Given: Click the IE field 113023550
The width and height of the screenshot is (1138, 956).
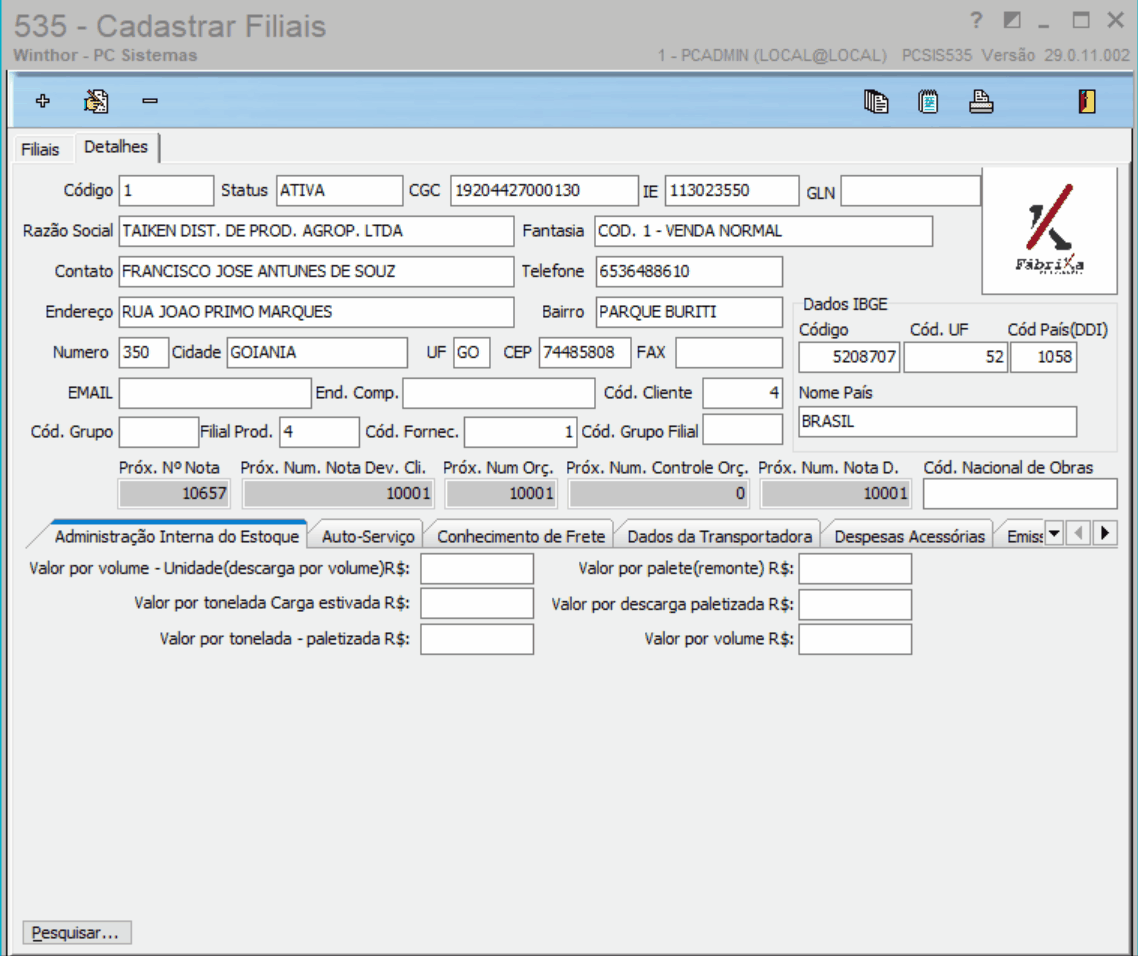Looking at the screenshot, I should 732,191.
